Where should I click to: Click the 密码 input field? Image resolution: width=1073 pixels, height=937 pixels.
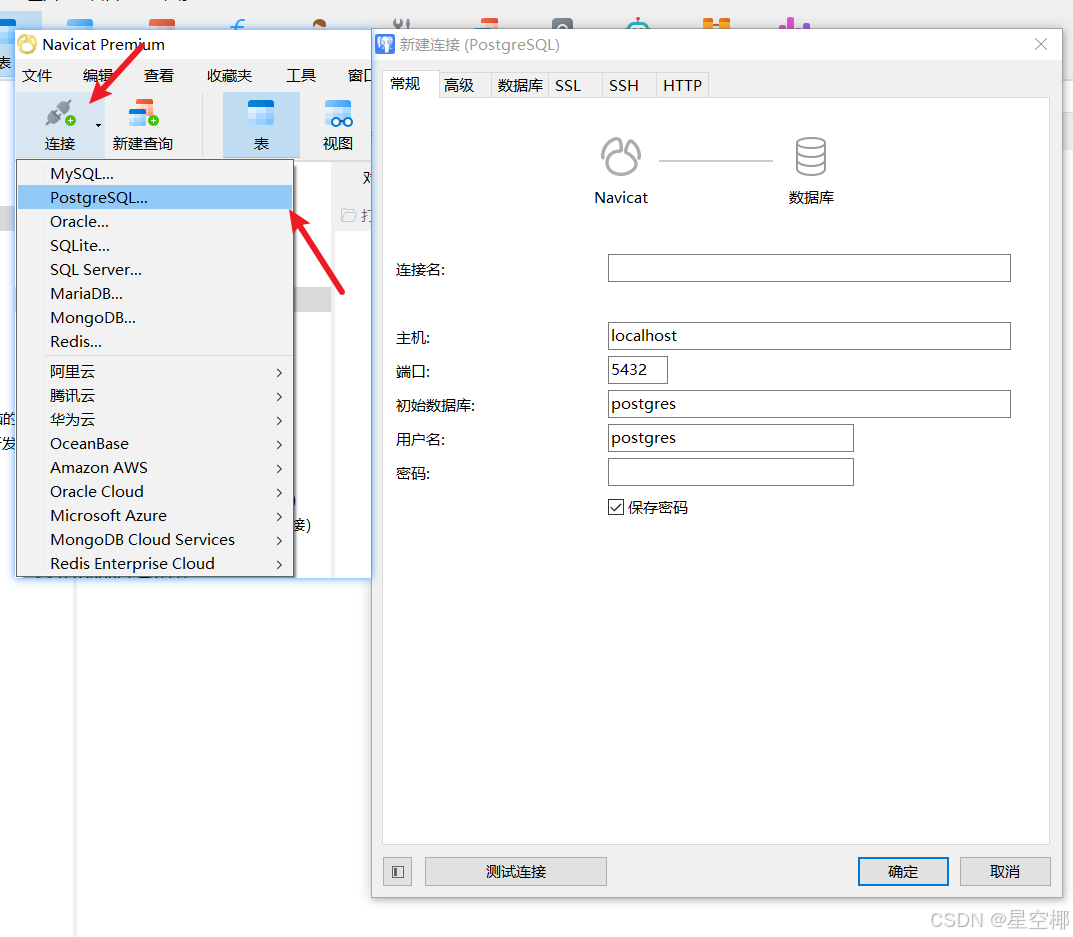pyautogui.click(x=730, y=472)
